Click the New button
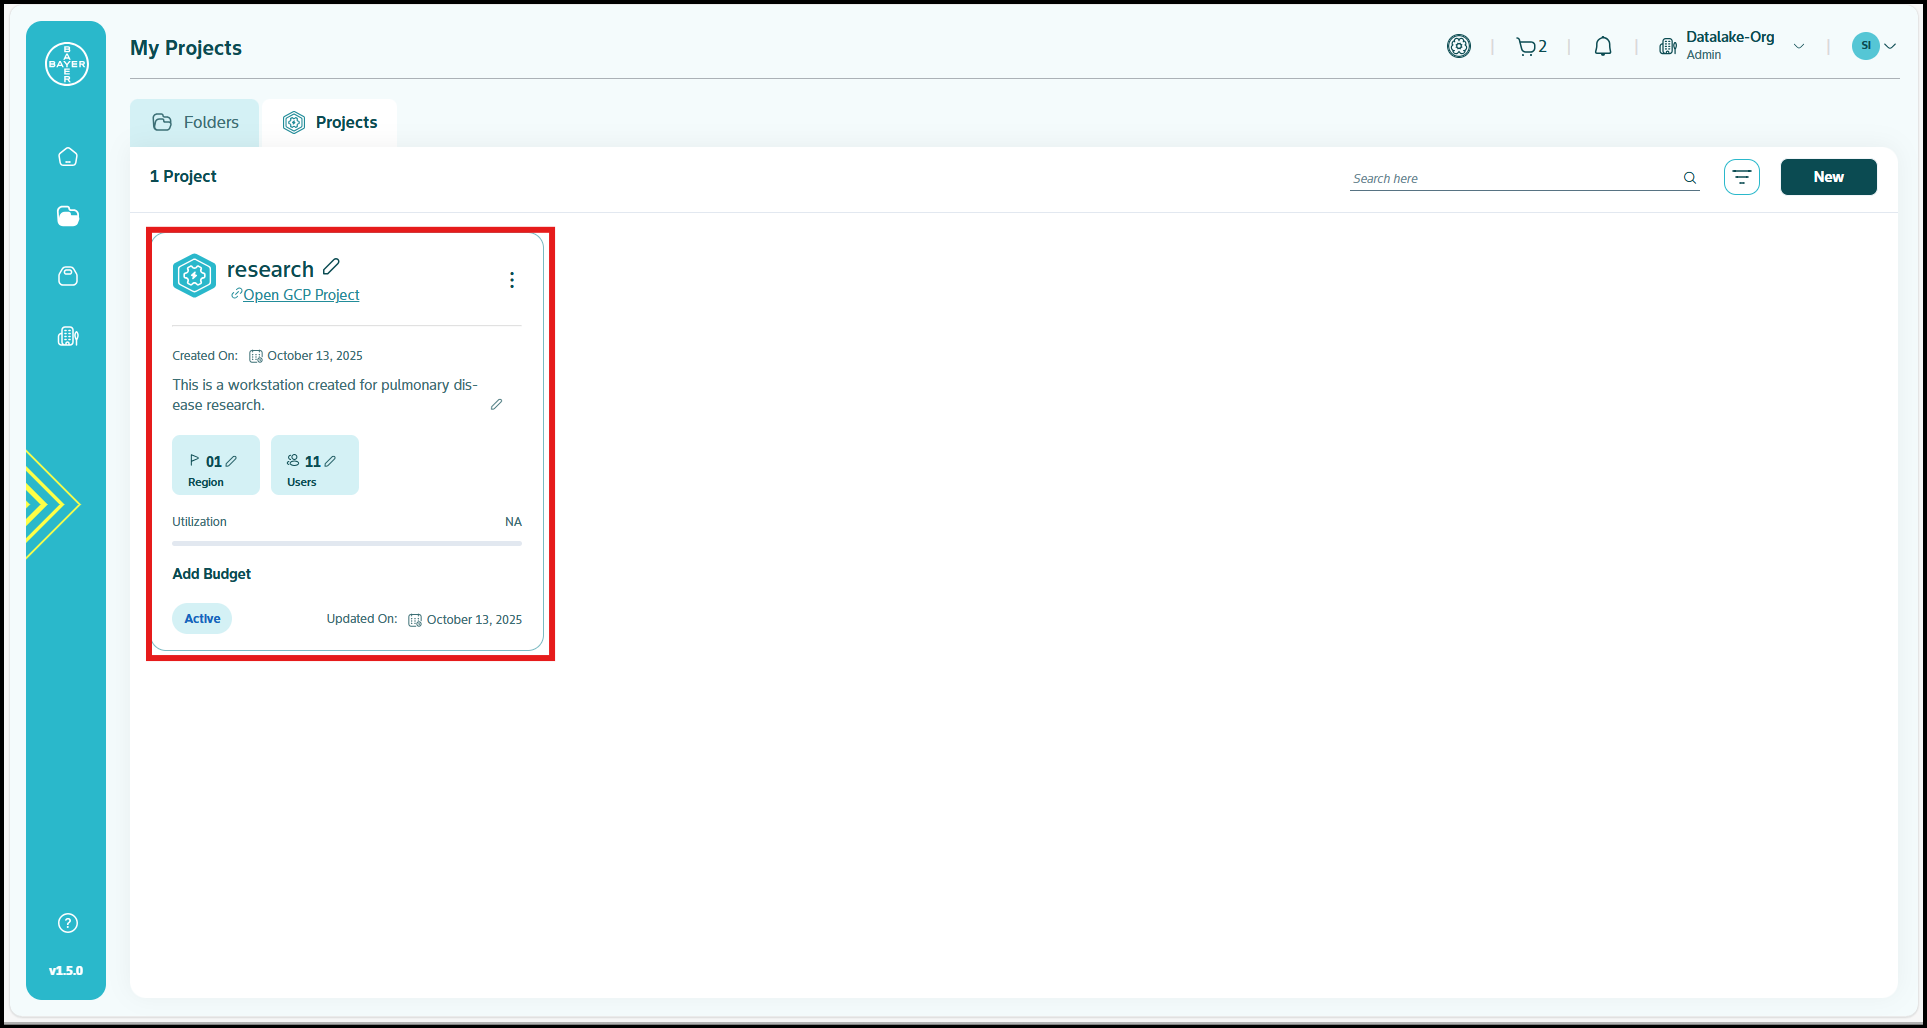 tap(1828, 177)
